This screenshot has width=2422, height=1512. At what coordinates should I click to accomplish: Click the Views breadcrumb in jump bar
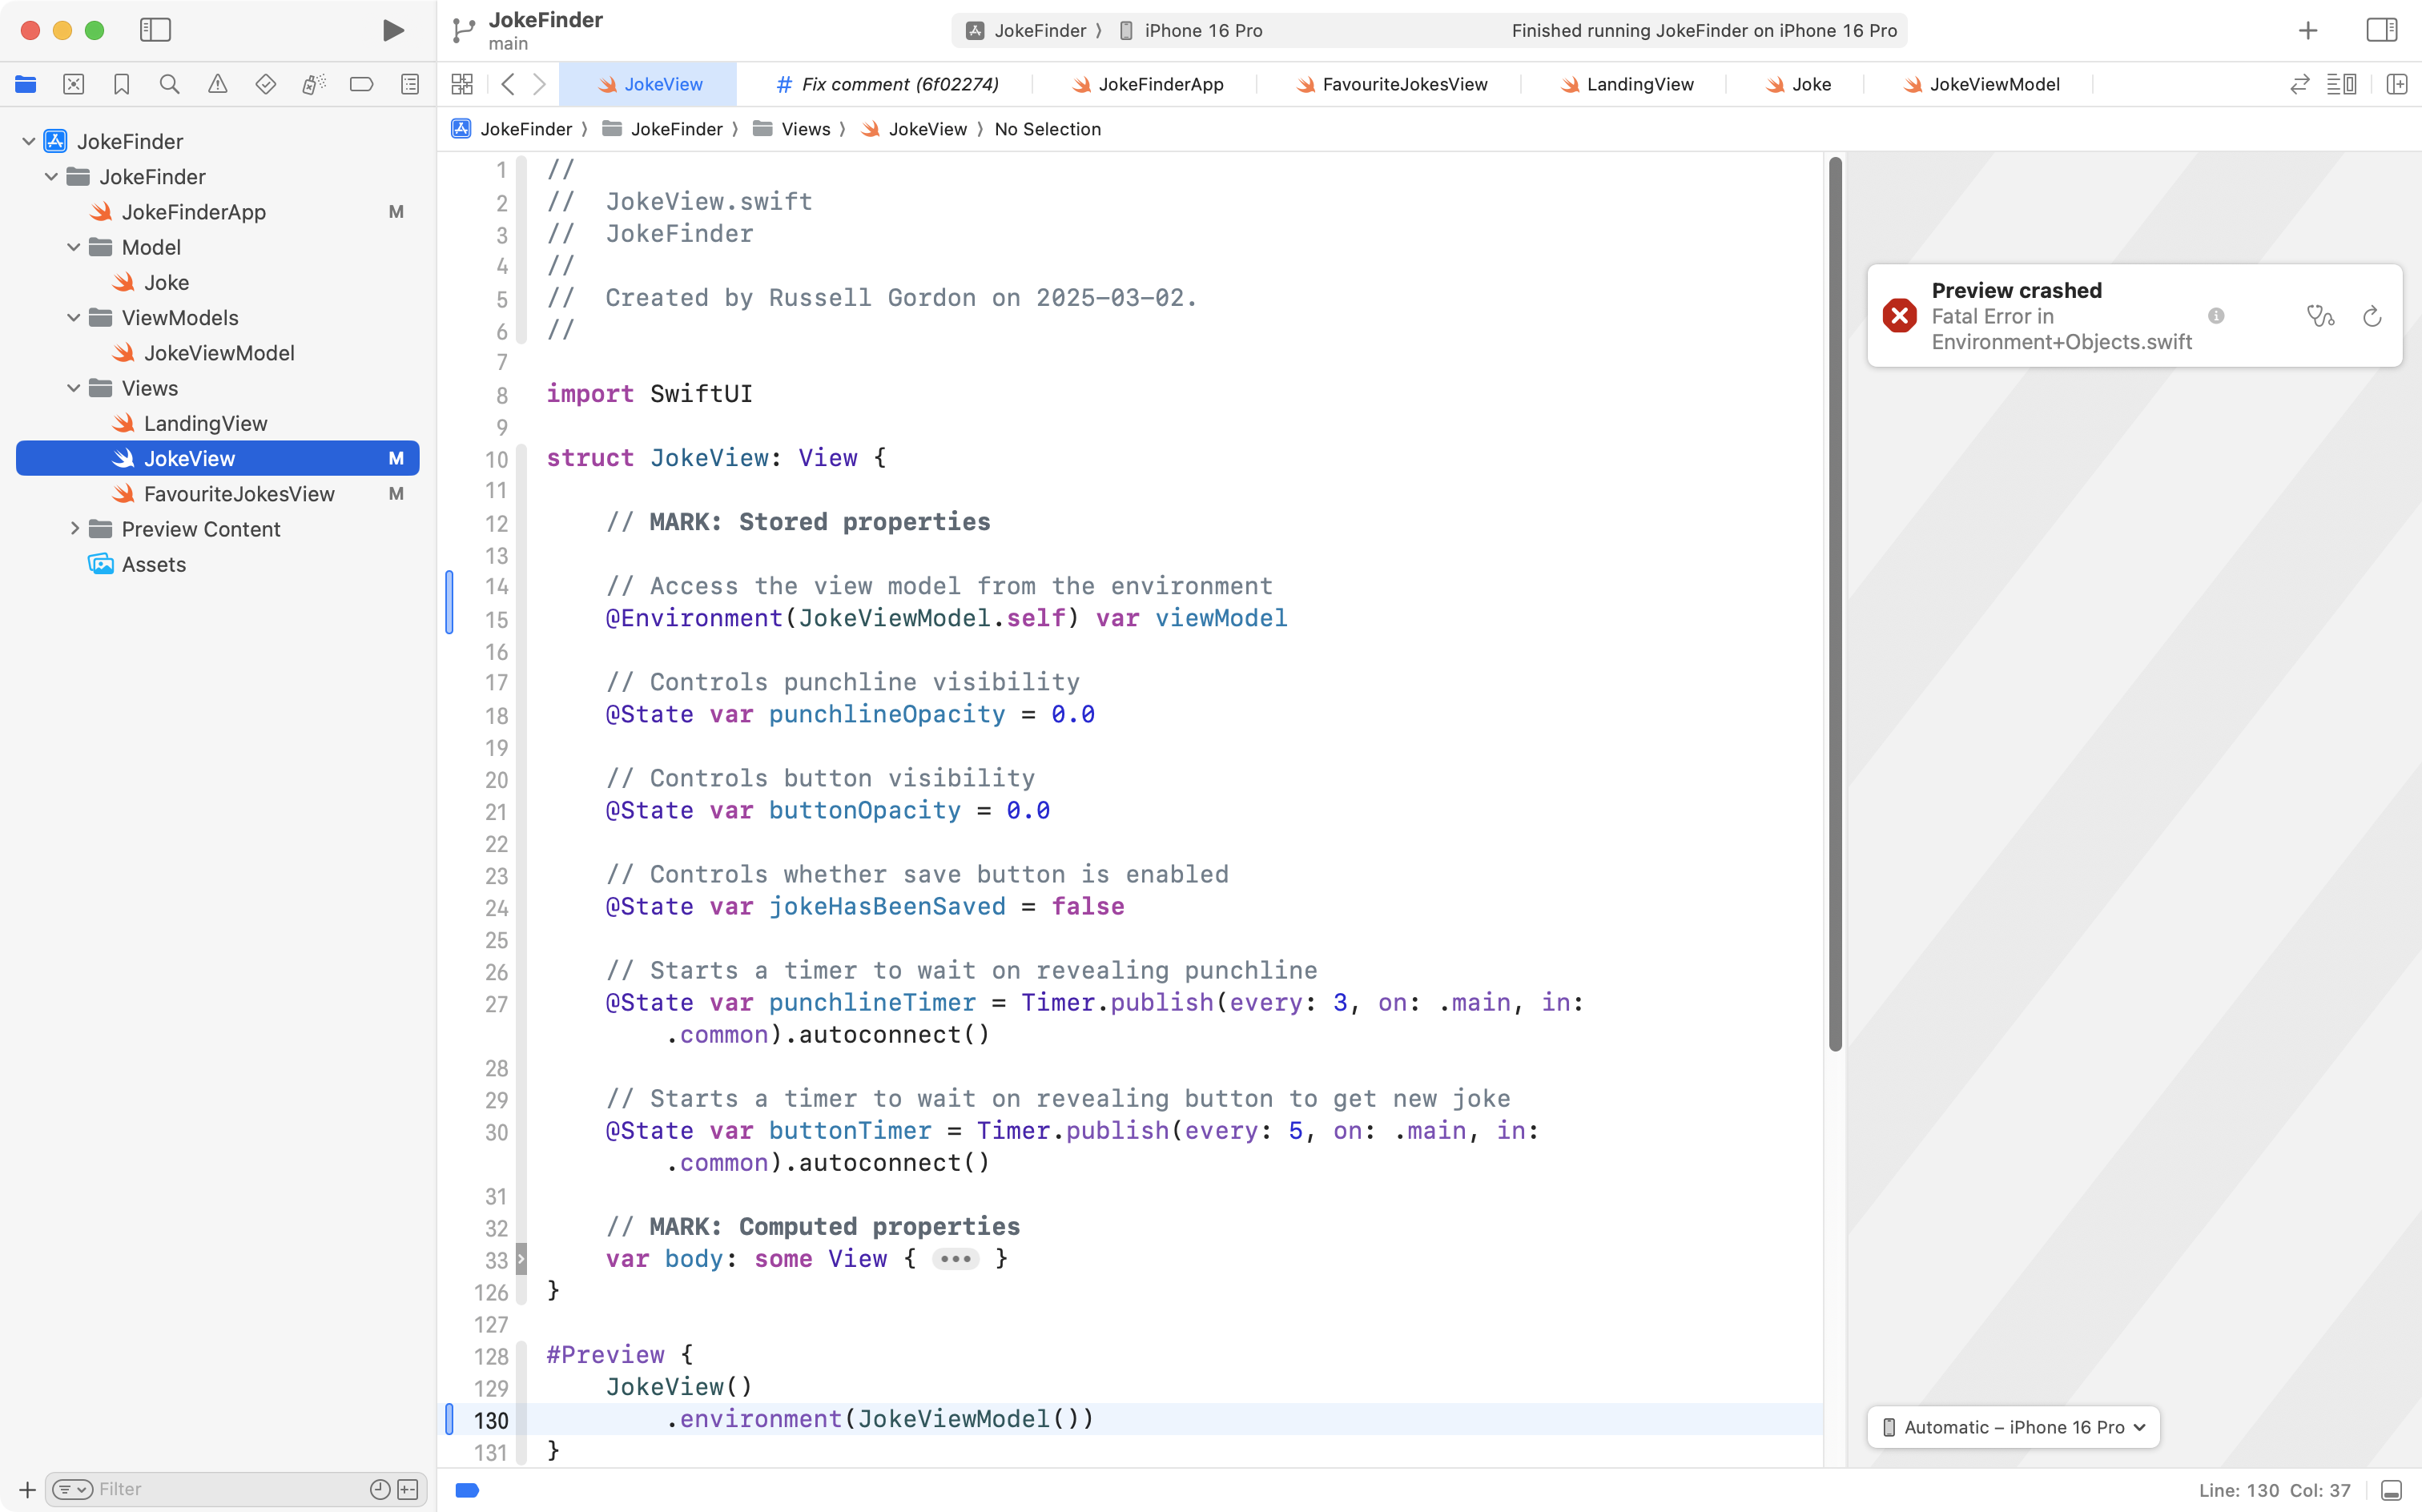[805, 129]
